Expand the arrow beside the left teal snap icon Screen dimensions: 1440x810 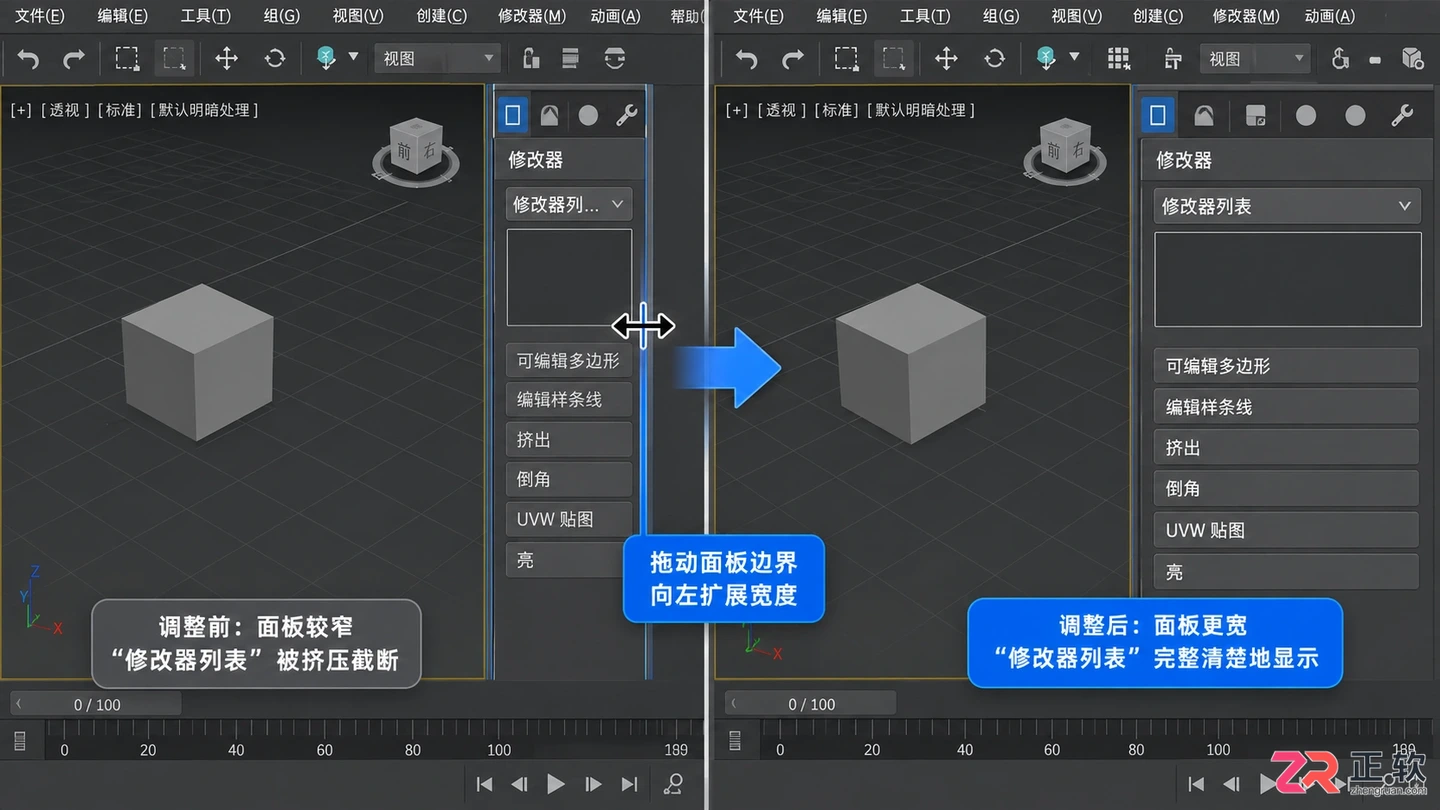pyautogui.click(x=353, y=57)
